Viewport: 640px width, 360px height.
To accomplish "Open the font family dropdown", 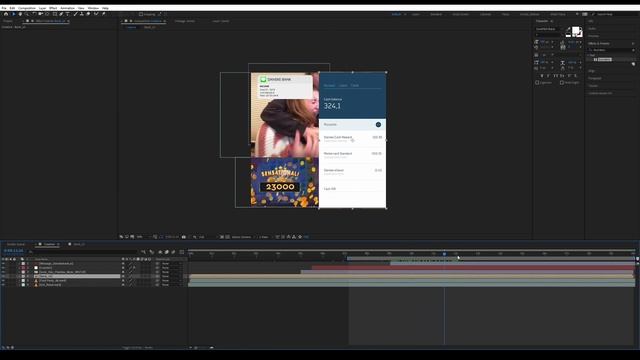I will 548,29.
